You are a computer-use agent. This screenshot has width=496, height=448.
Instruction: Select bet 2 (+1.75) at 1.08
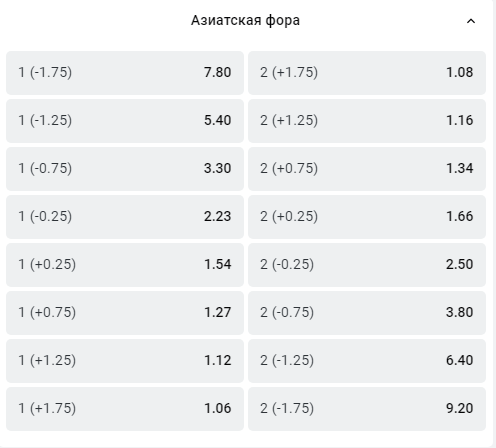tap(367, 73)
